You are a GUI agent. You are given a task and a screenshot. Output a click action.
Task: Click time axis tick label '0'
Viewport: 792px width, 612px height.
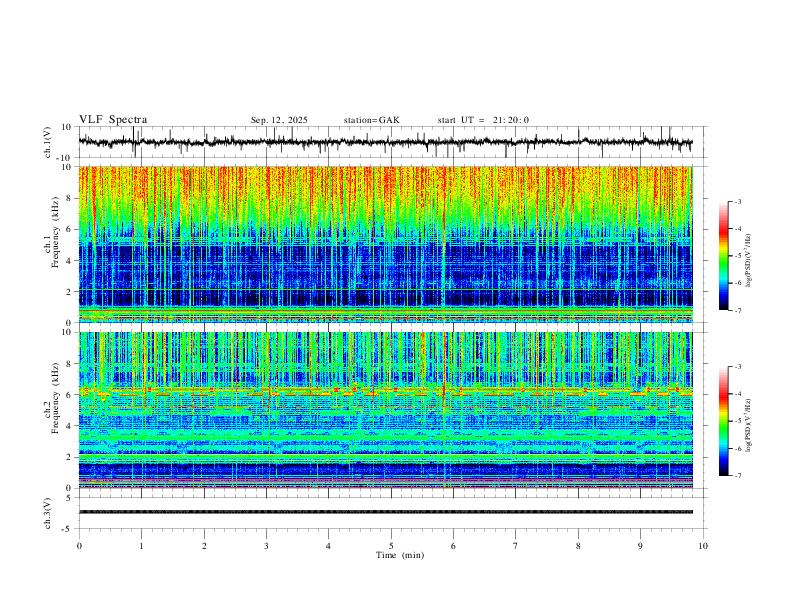[79, 546]
